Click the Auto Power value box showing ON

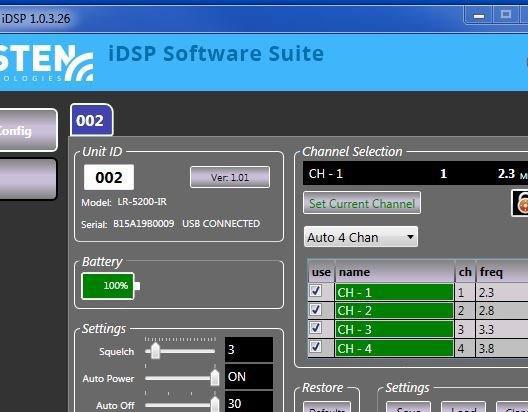249,377
